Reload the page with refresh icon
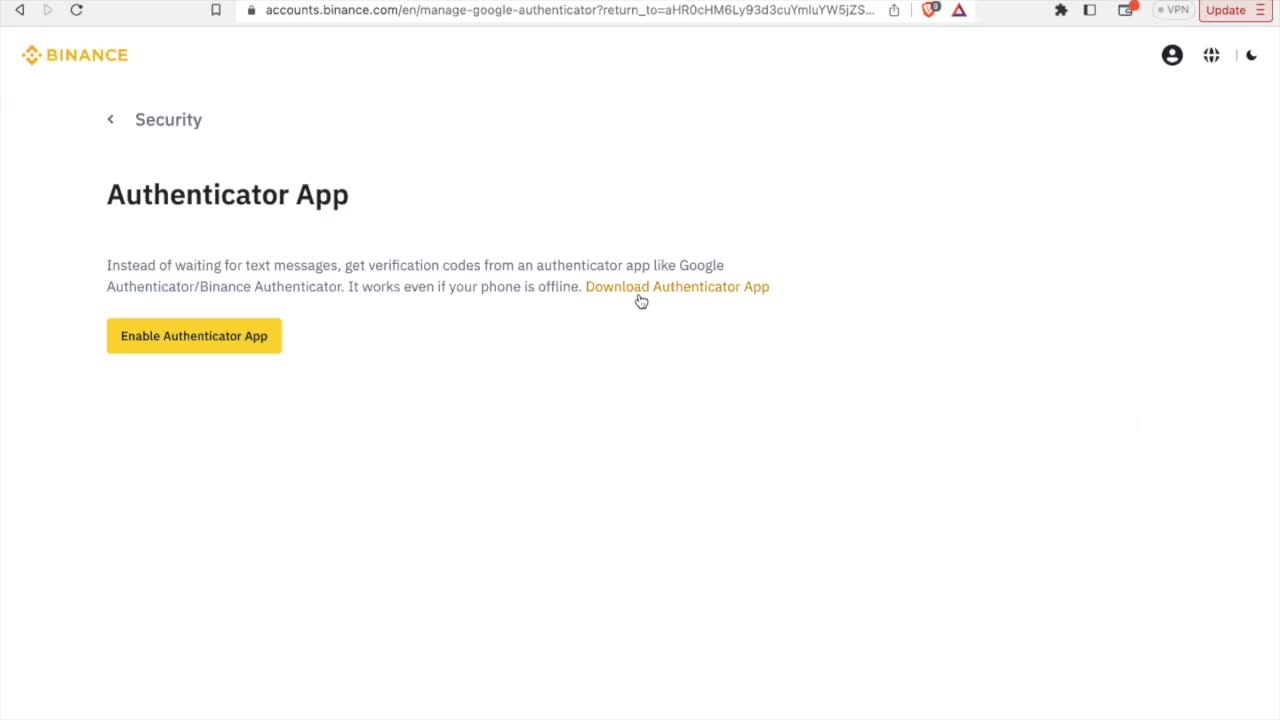 pyautogui.click(x=76, y=10)
